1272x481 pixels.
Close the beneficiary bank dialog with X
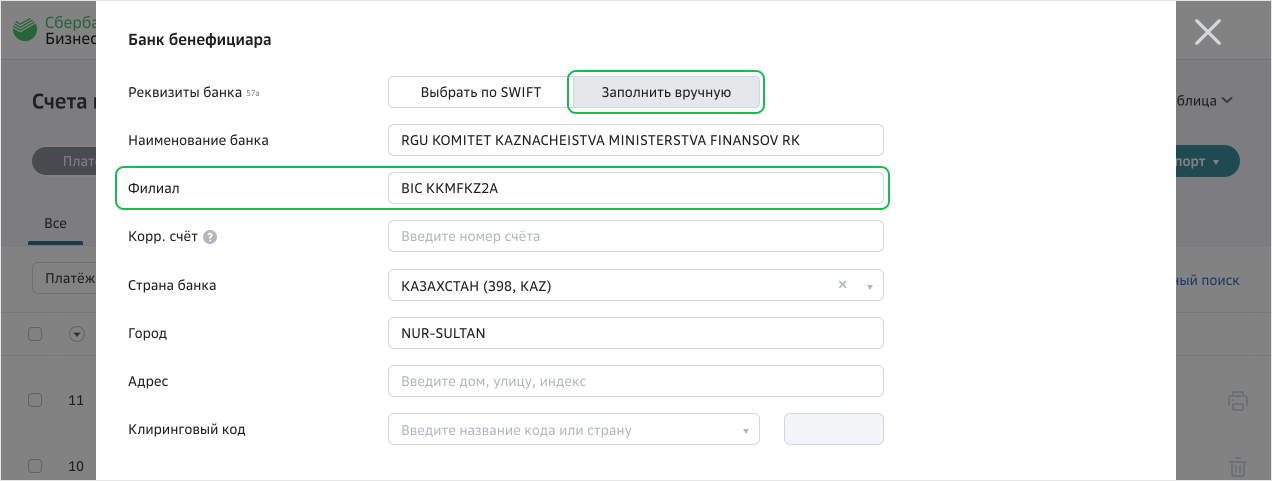1207,33
